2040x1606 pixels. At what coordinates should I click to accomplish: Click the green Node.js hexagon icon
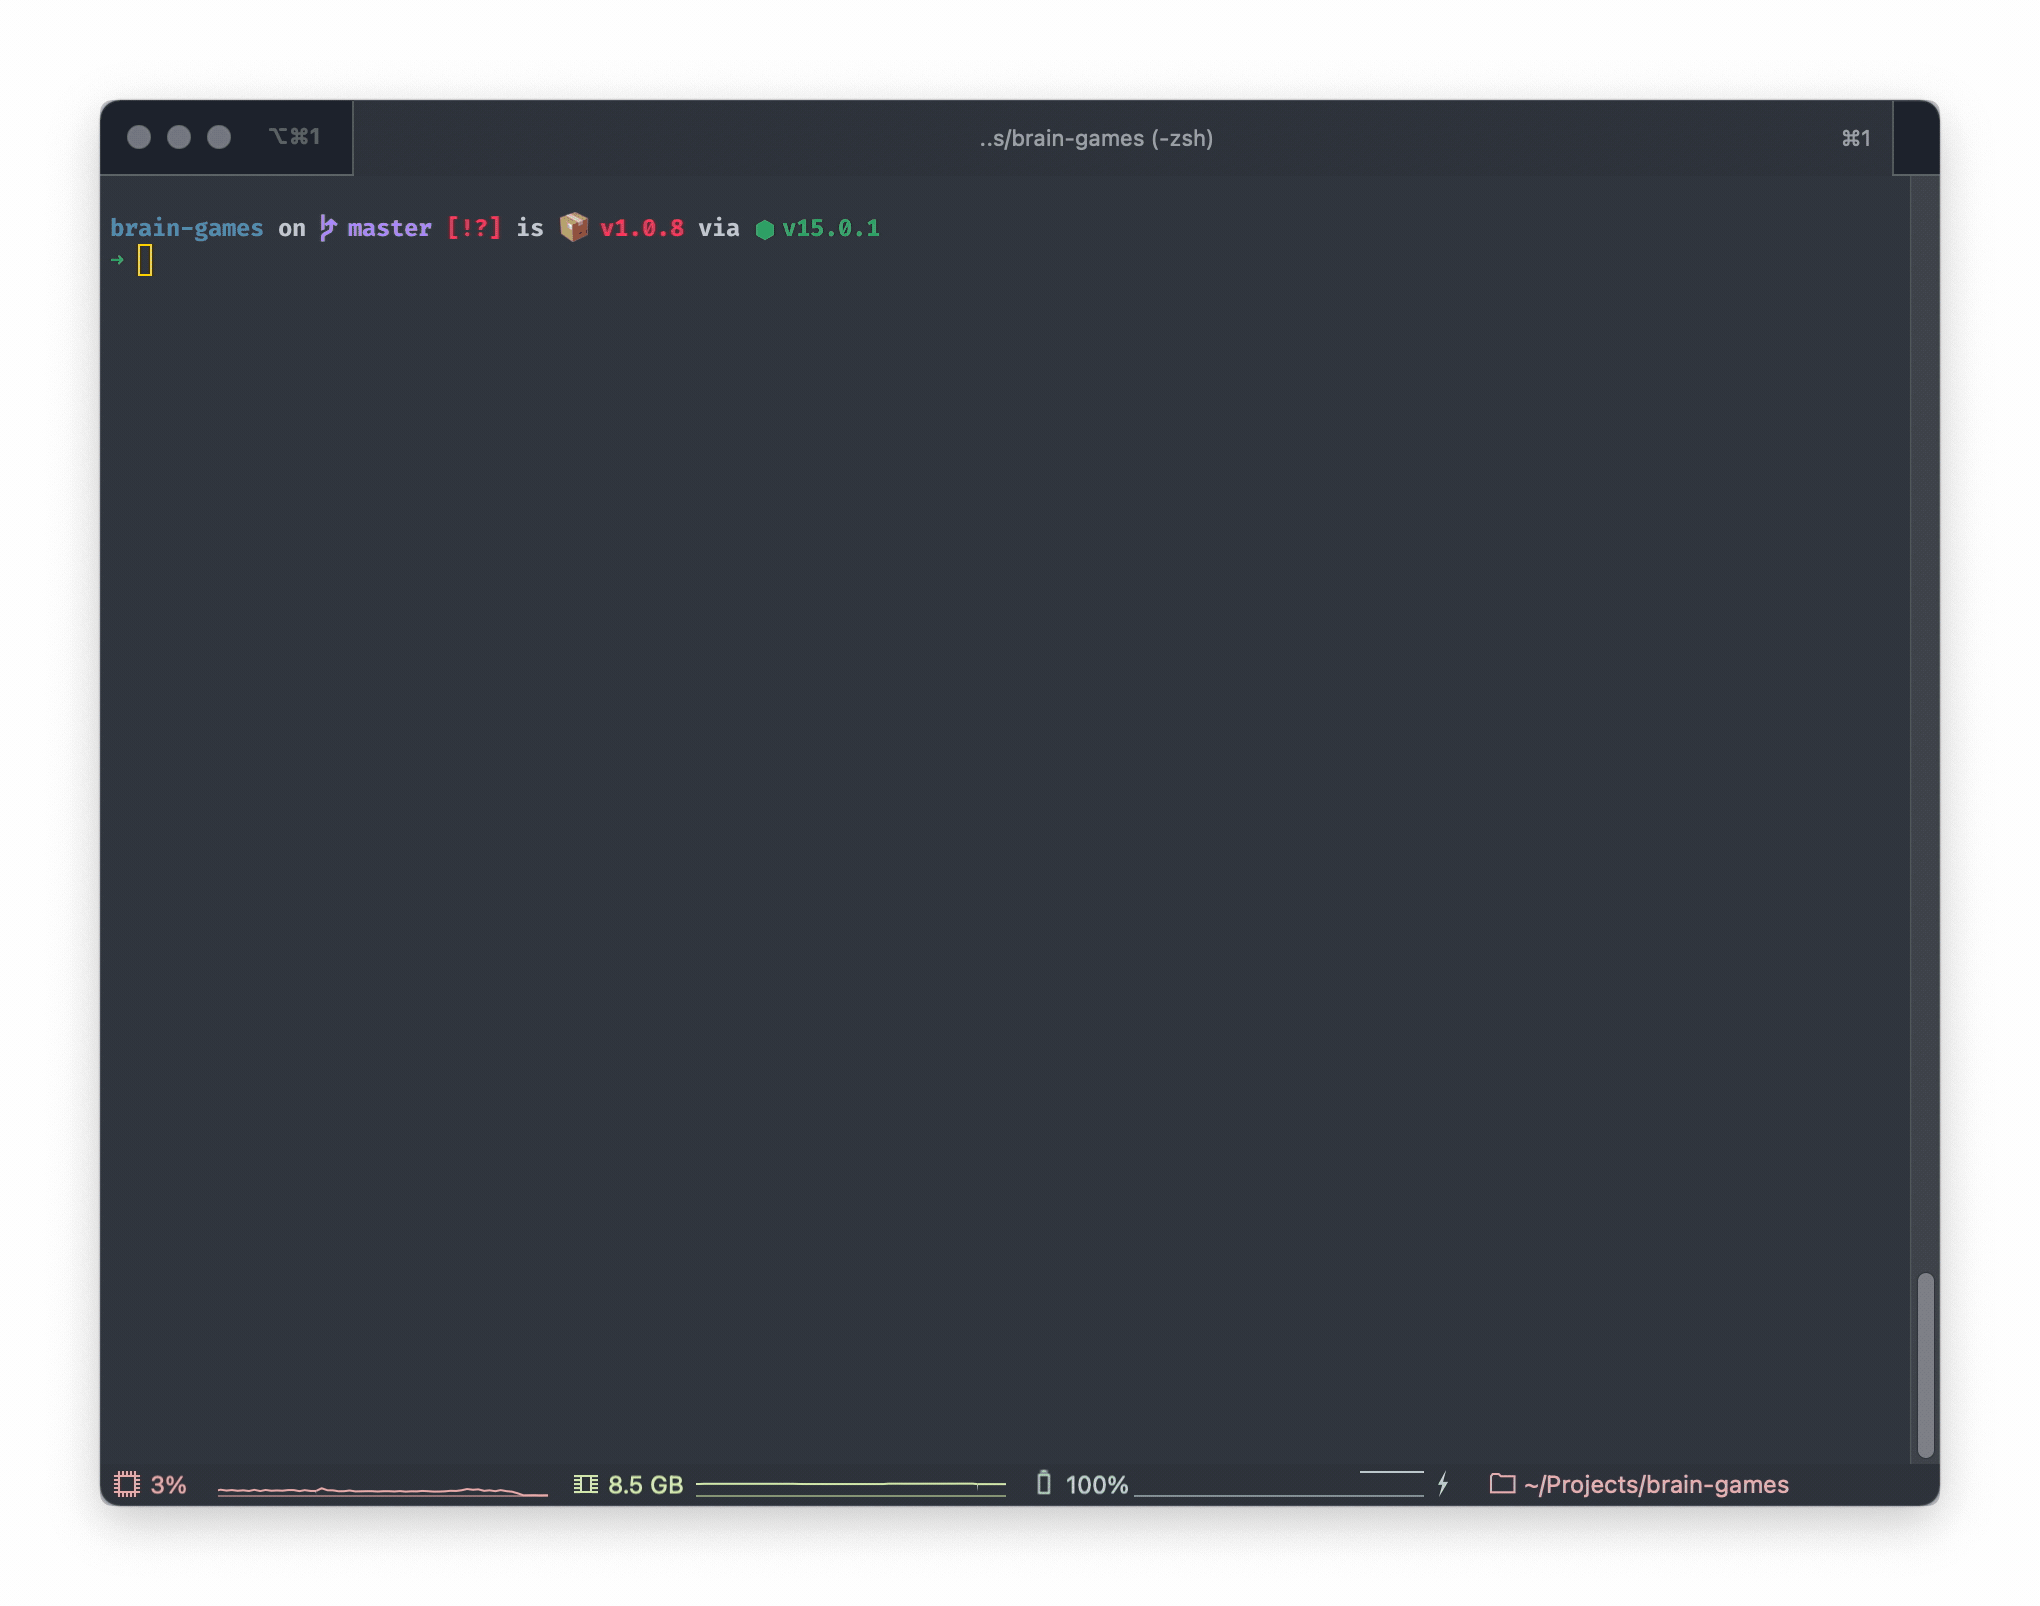[x=765, y=230]
